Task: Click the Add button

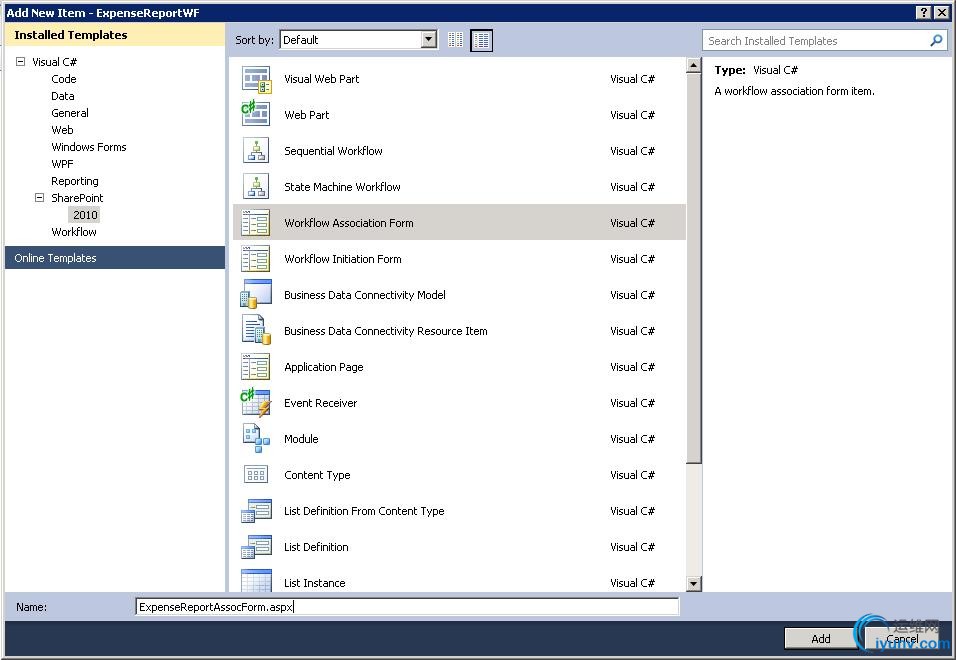Action: point(821,639)
